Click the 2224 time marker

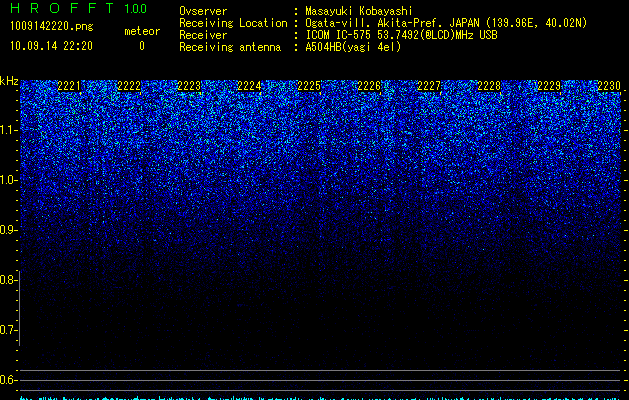pos(249,86)
